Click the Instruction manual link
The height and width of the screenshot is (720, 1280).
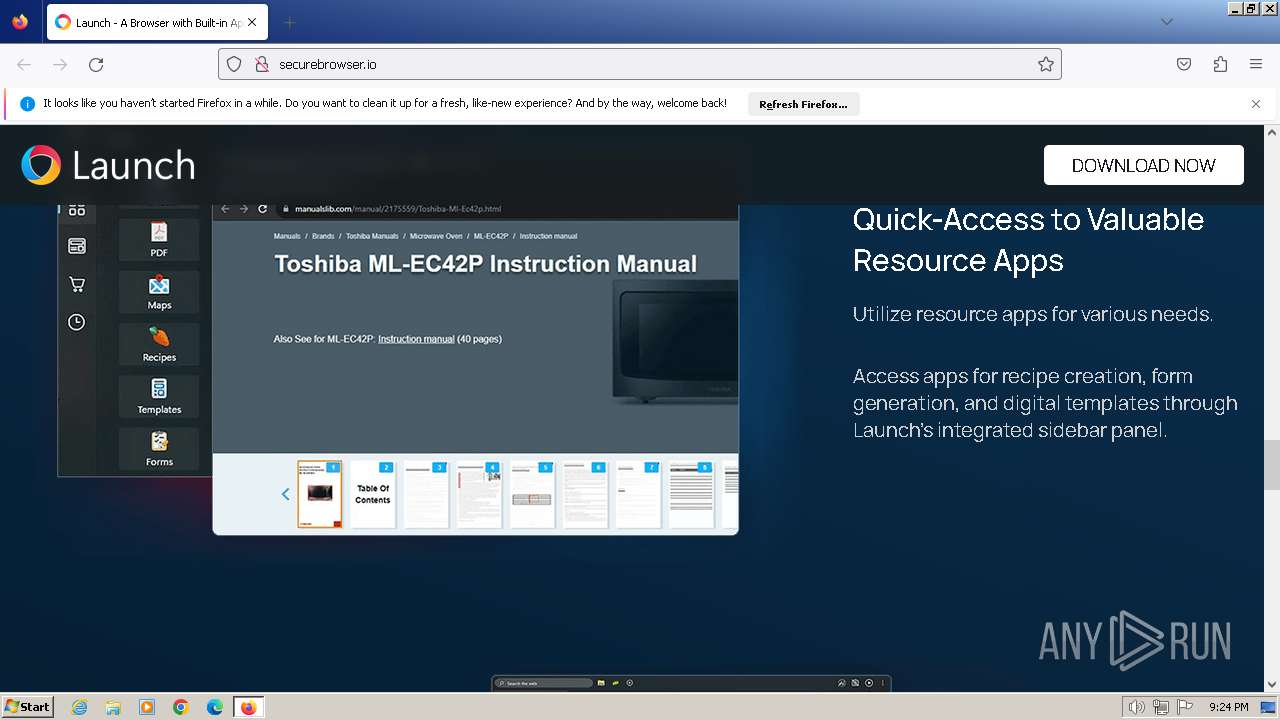(416, 339)
